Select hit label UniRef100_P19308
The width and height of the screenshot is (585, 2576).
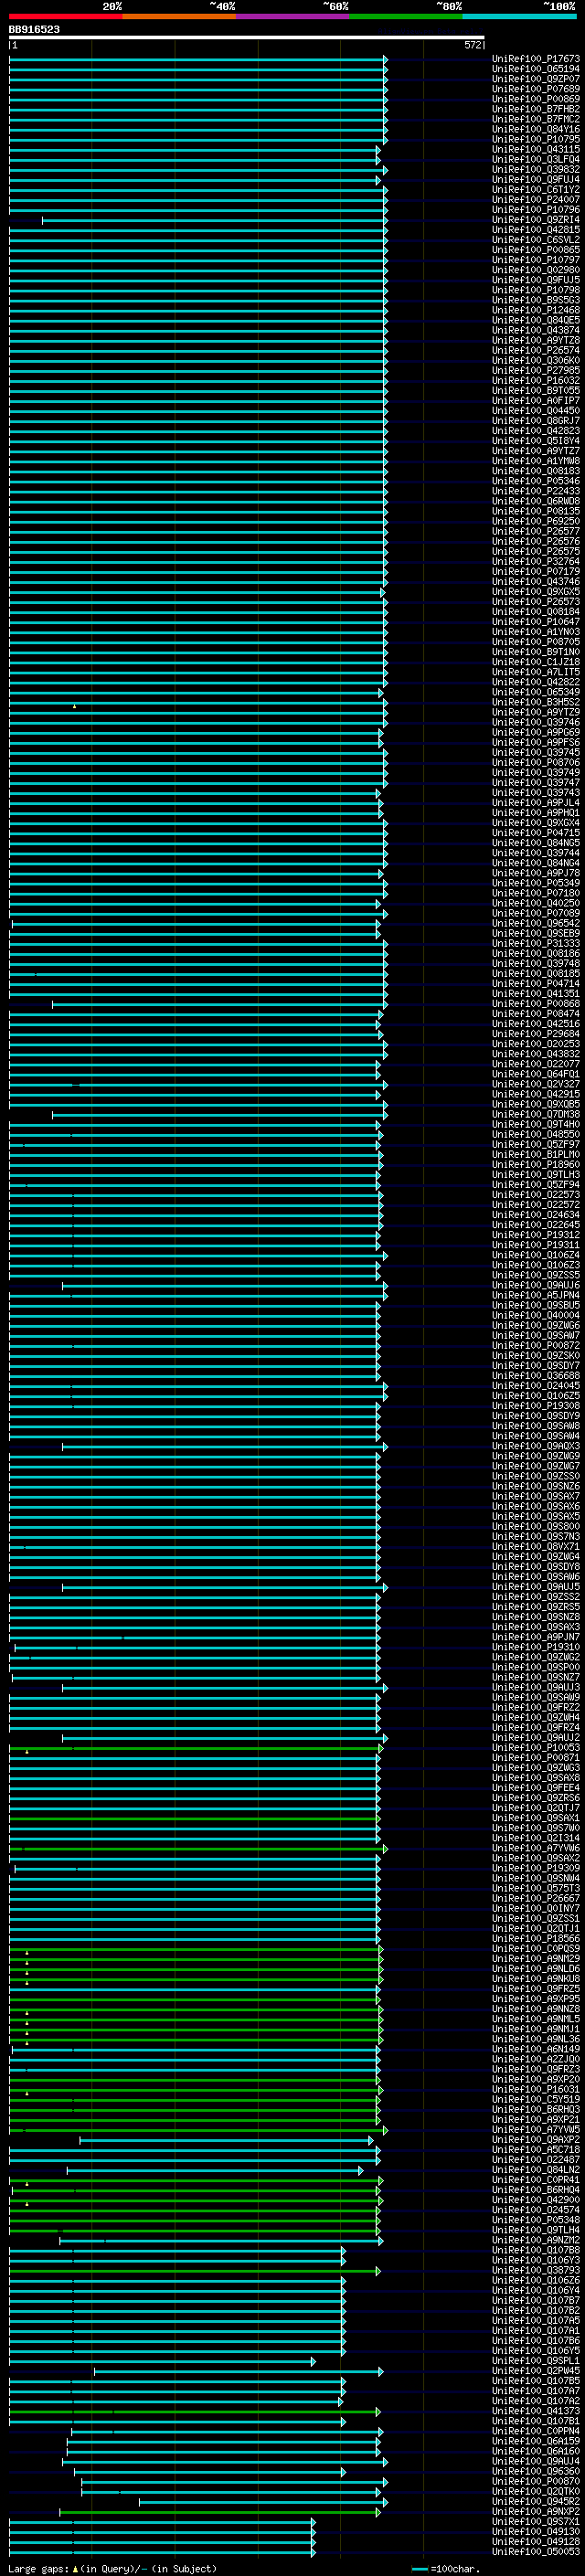(x=536, y=1406)
